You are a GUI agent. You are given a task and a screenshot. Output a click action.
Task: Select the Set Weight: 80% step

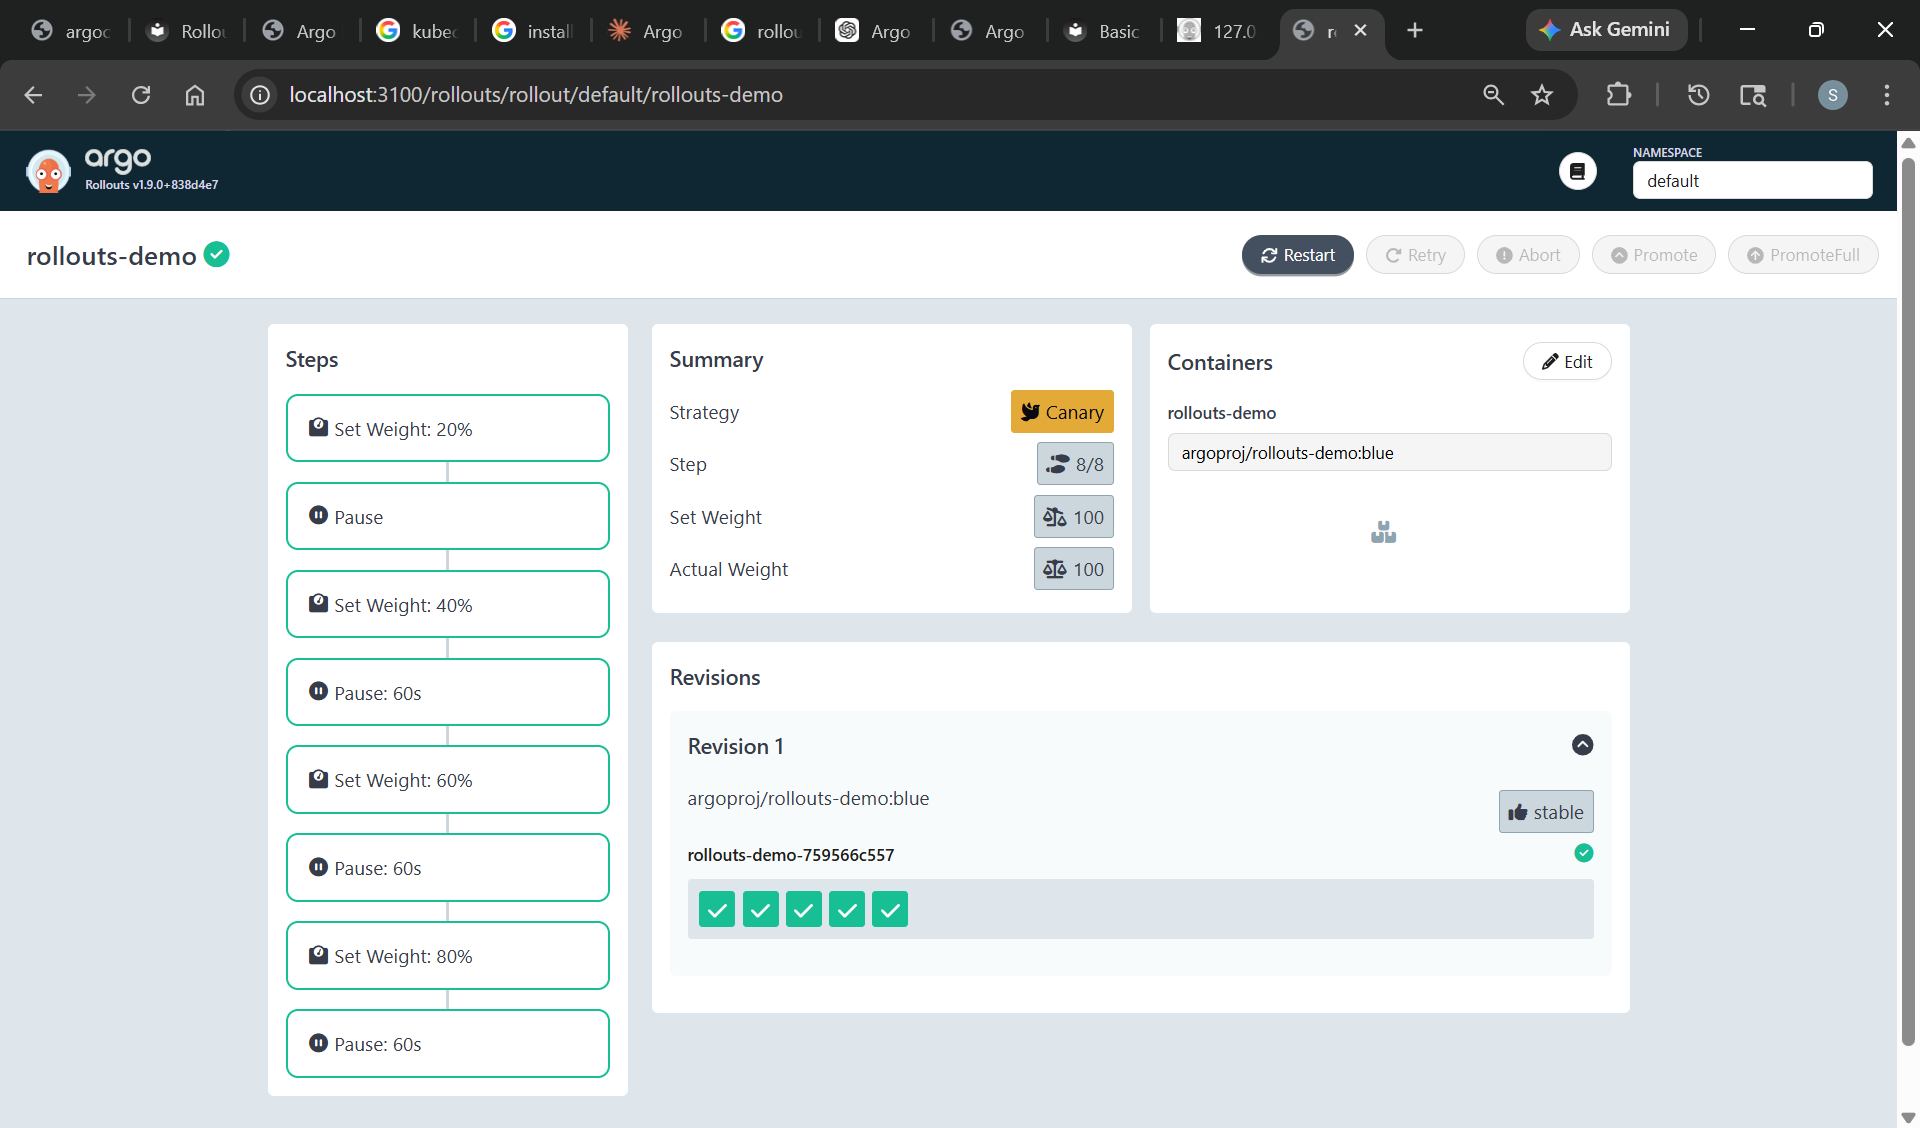(448, 956)
